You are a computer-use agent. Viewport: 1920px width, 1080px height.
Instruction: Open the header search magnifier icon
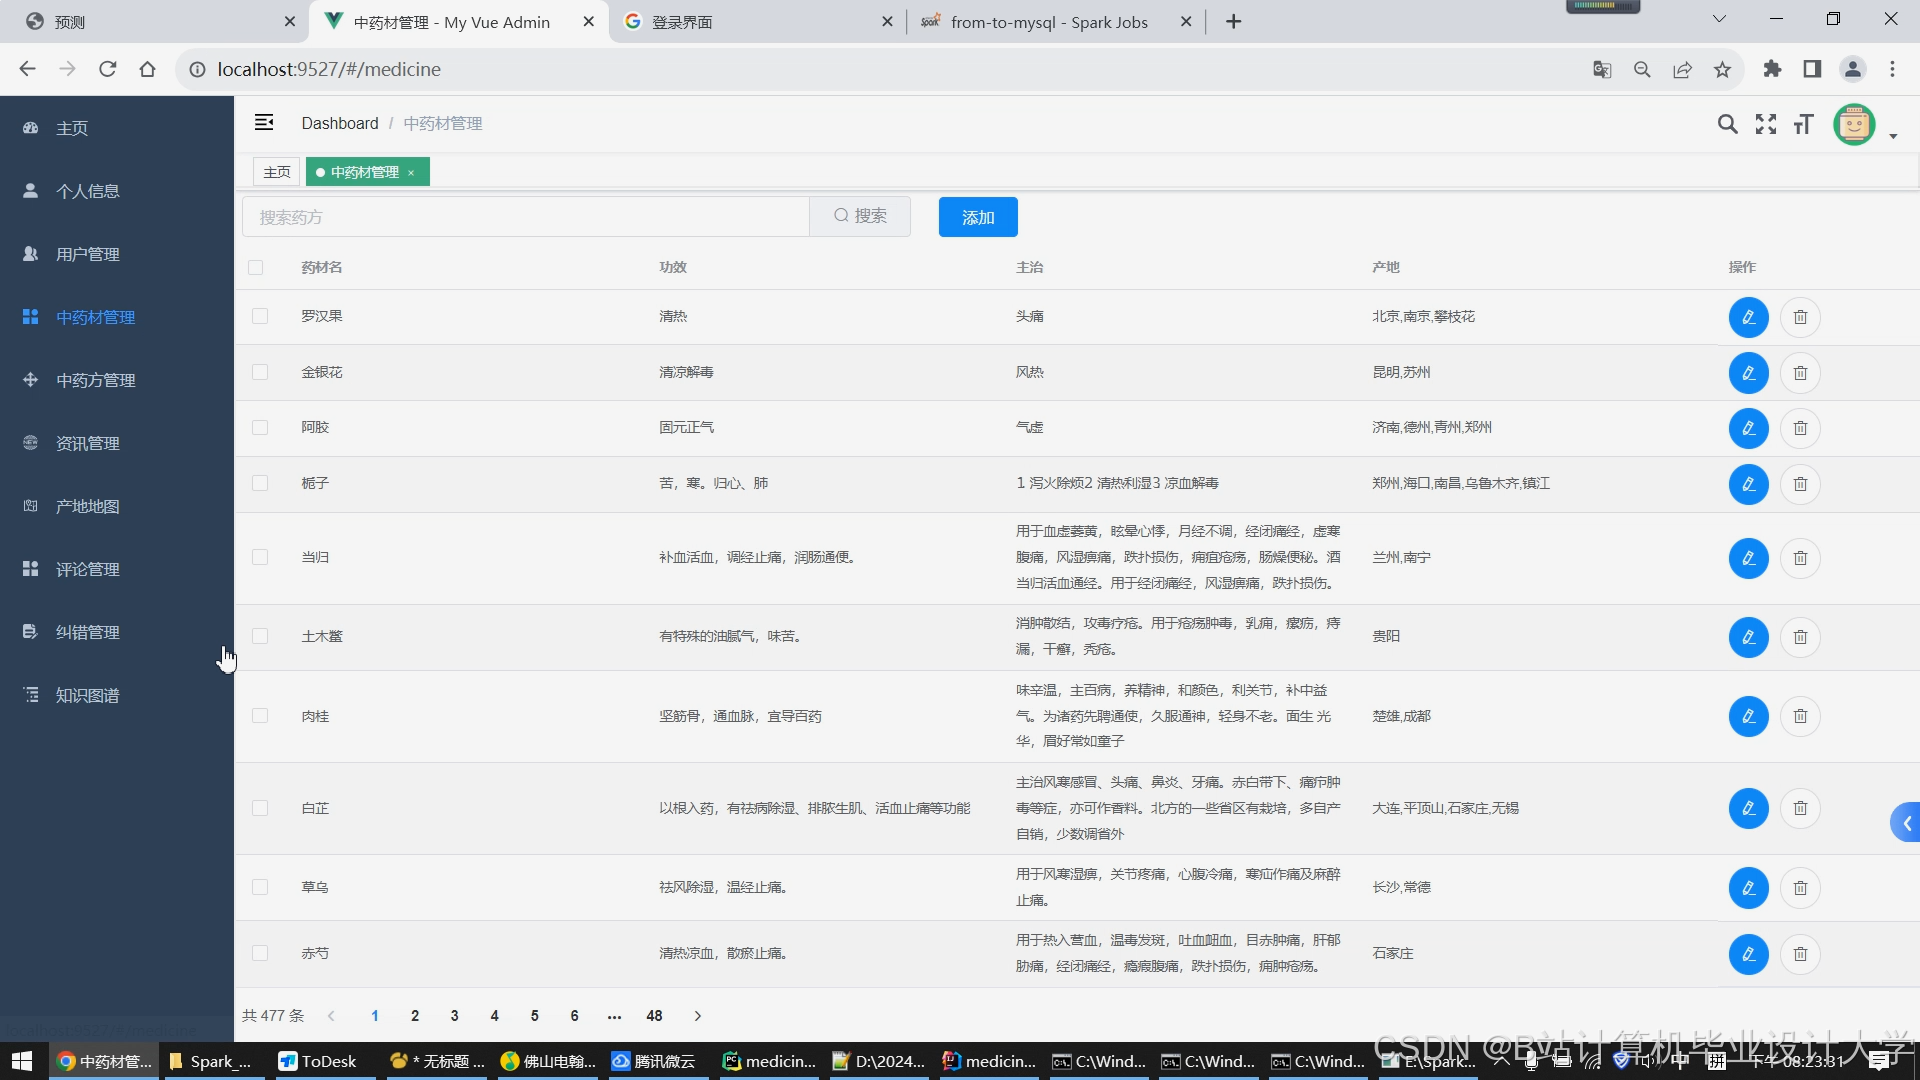(x=1727, y=124)
